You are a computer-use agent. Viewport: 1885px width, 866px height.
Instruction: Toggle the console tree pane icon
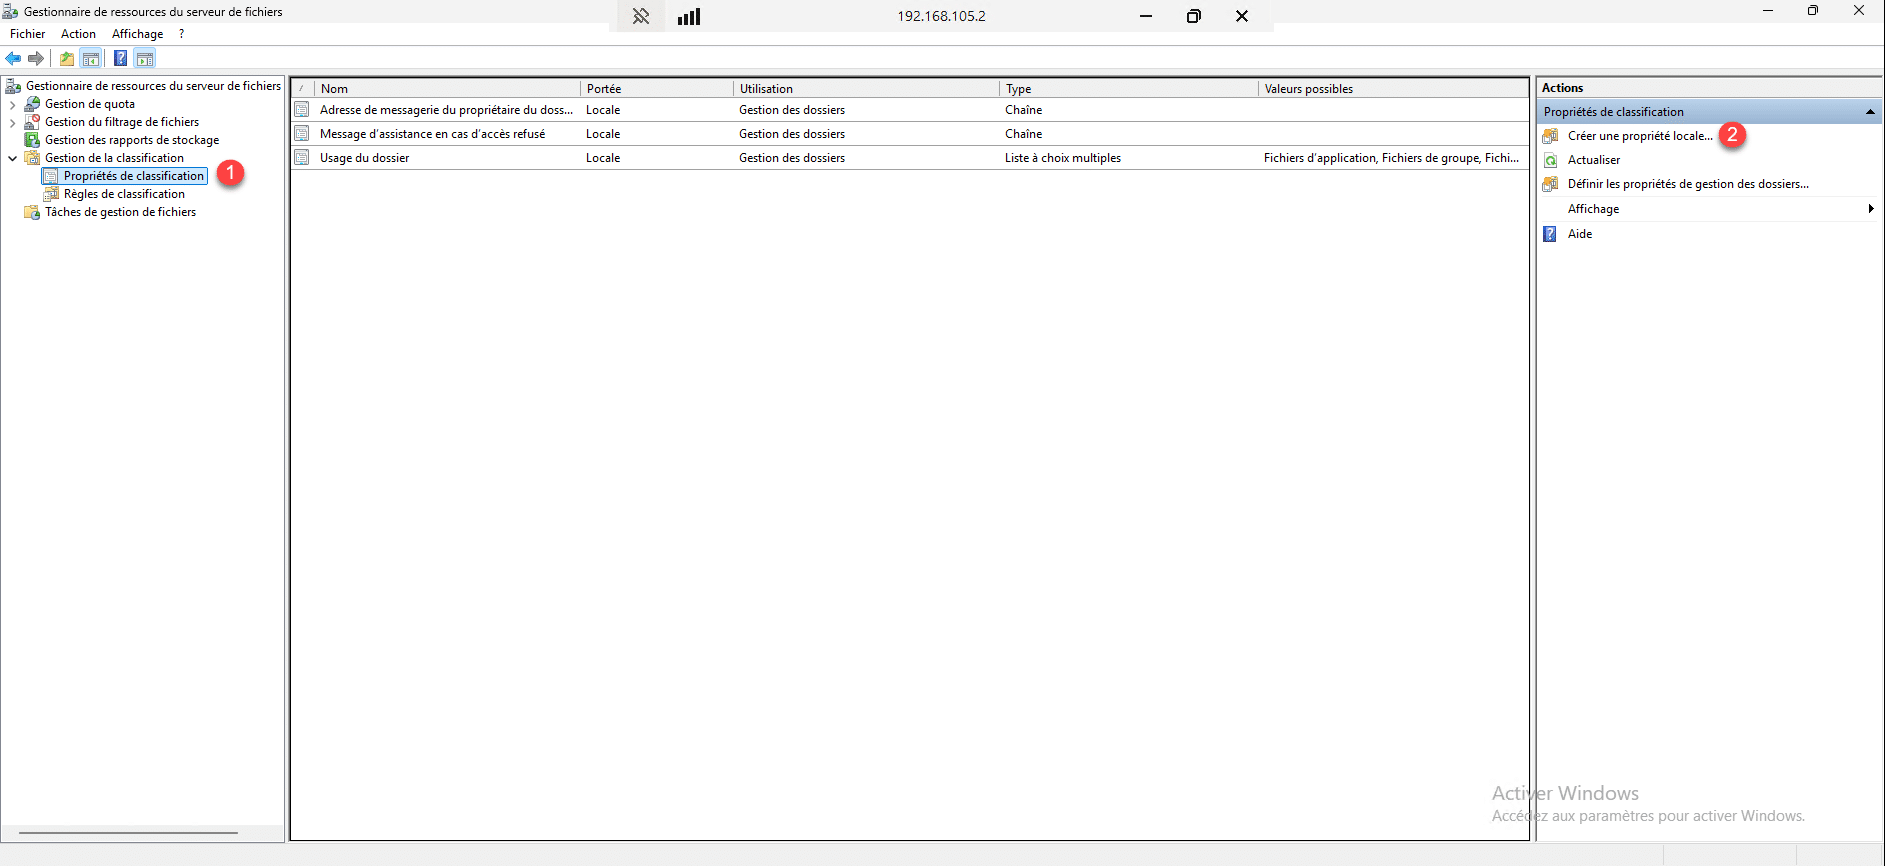(91, 58)
